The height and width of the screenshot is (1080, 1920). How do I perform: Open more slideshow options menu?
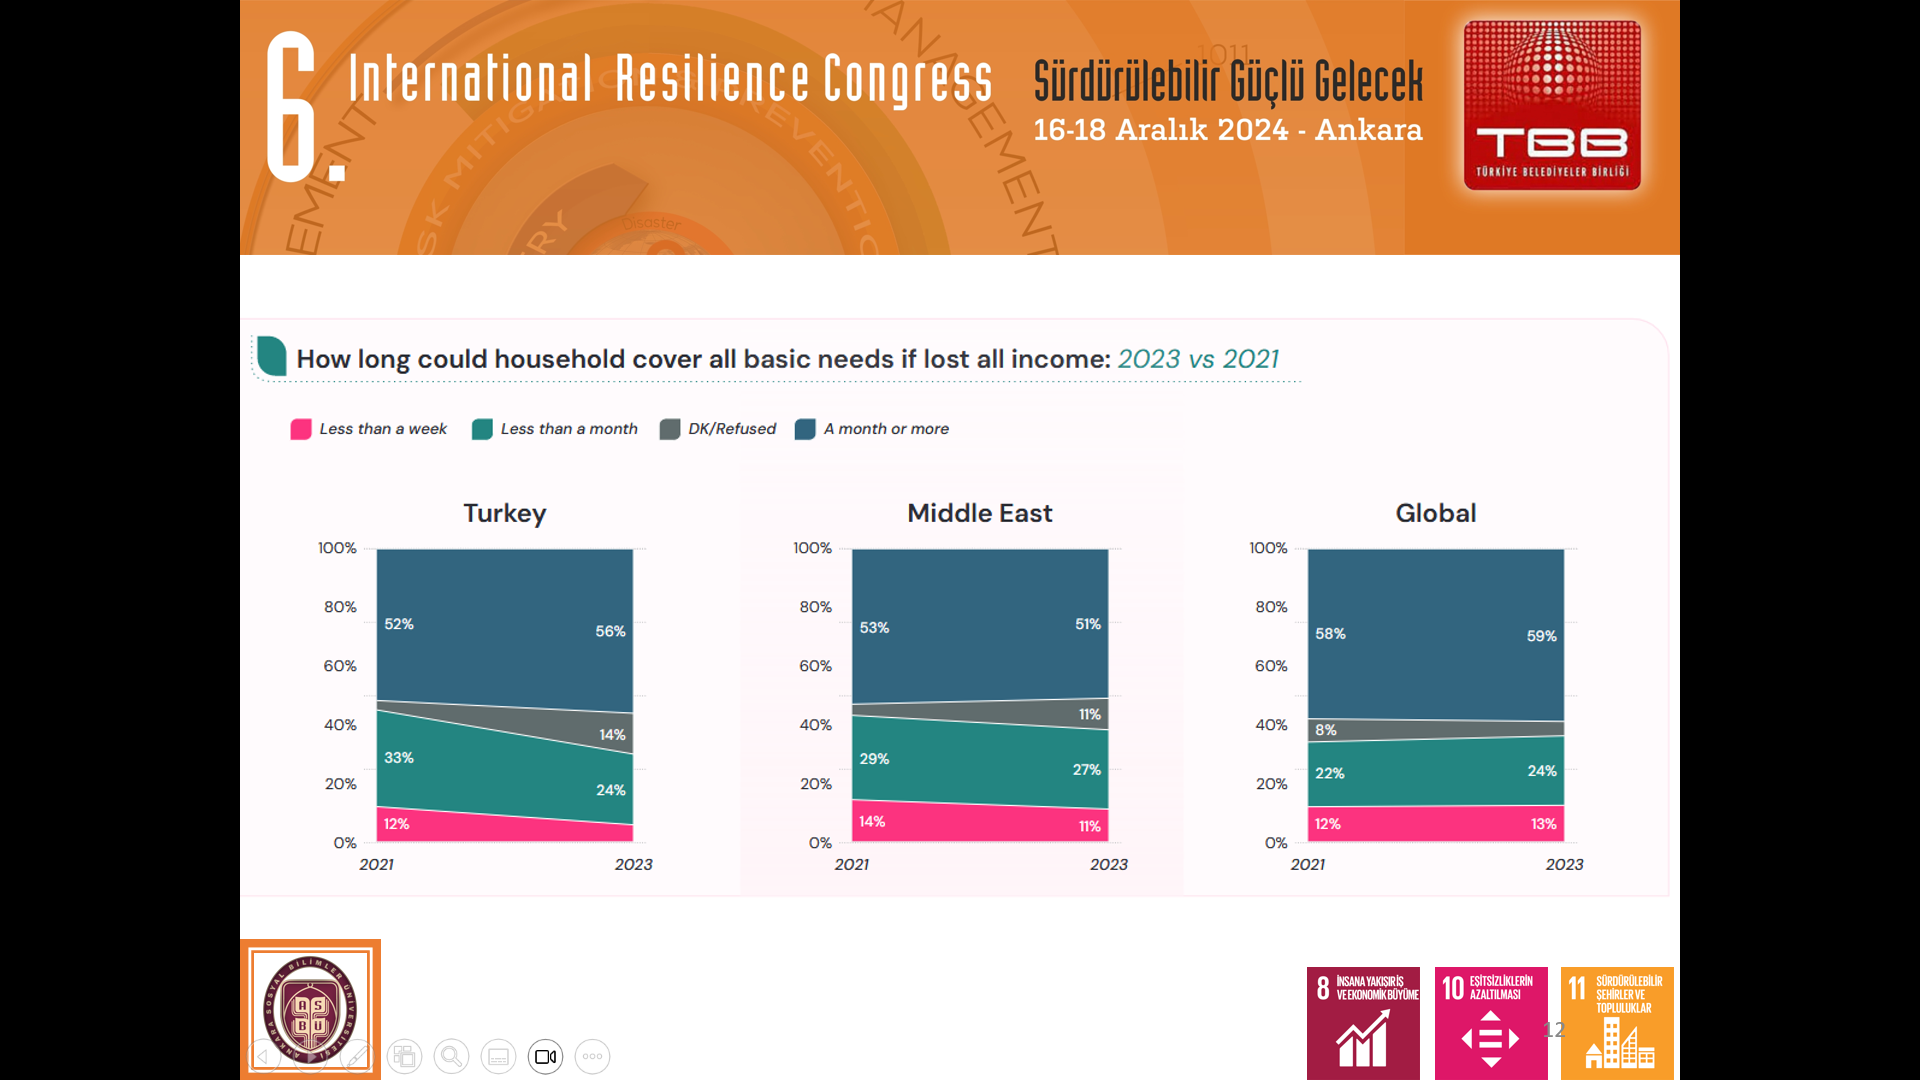592,1056
